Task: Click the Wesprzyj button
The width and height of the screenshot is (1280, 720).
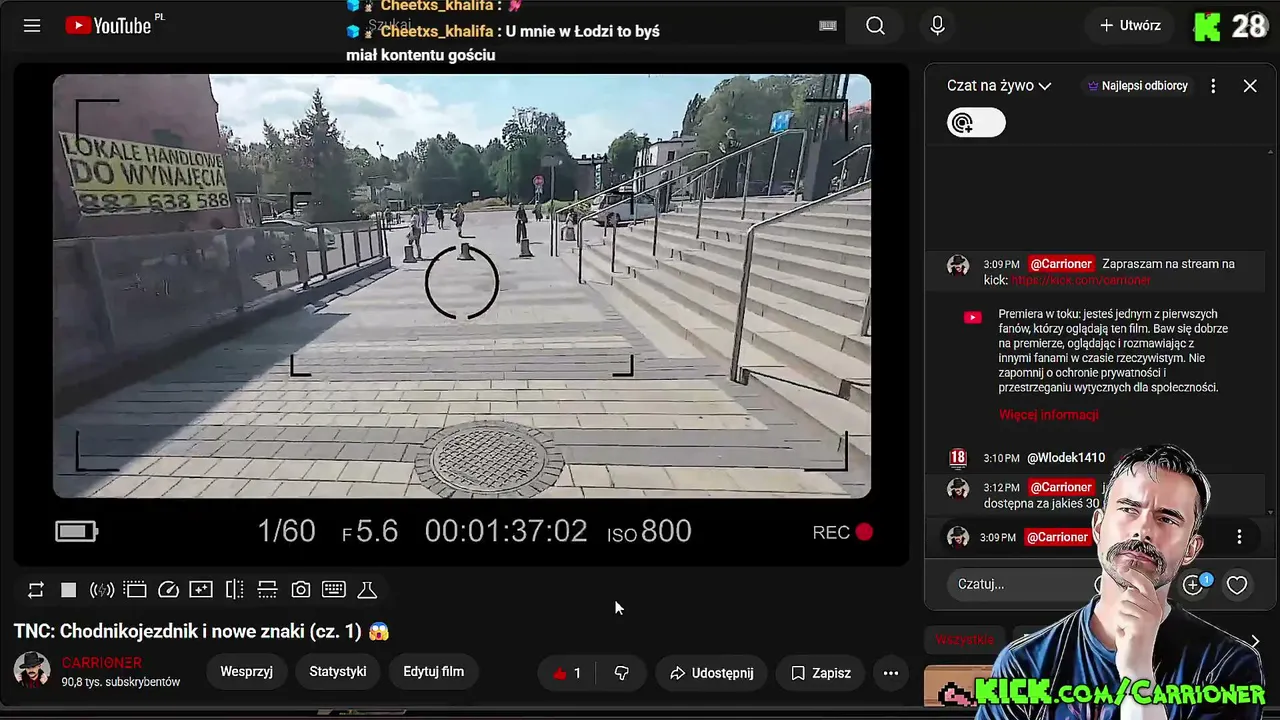Action: tap(246, 672)
